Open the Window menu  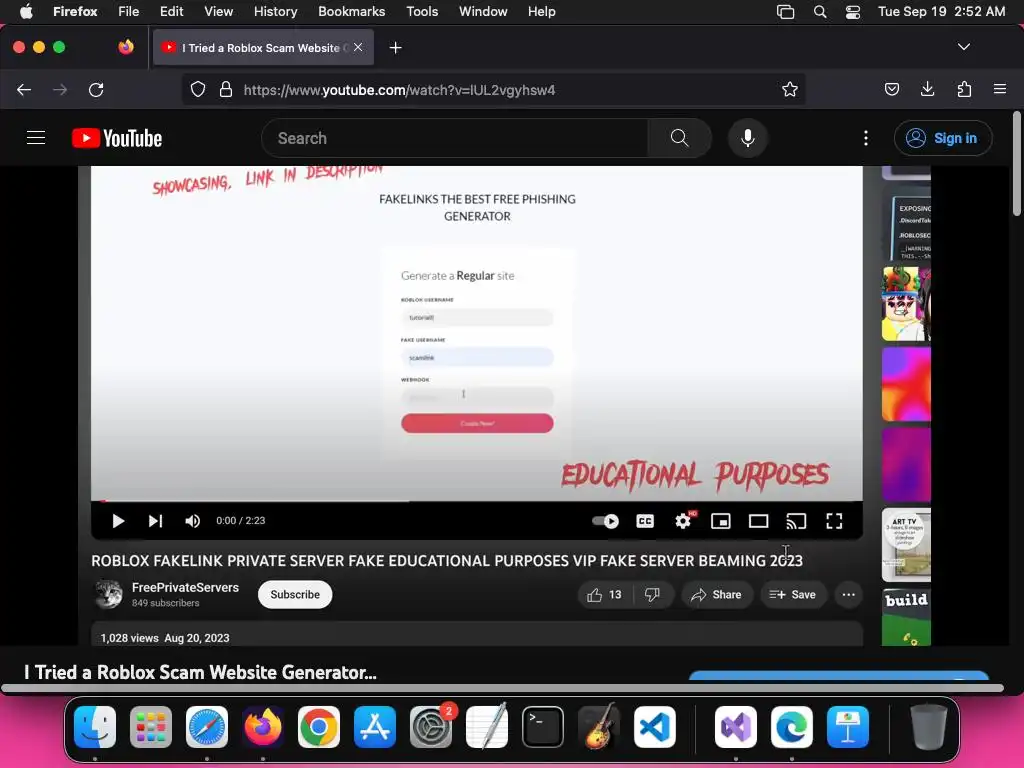click(x=483, y=12)
